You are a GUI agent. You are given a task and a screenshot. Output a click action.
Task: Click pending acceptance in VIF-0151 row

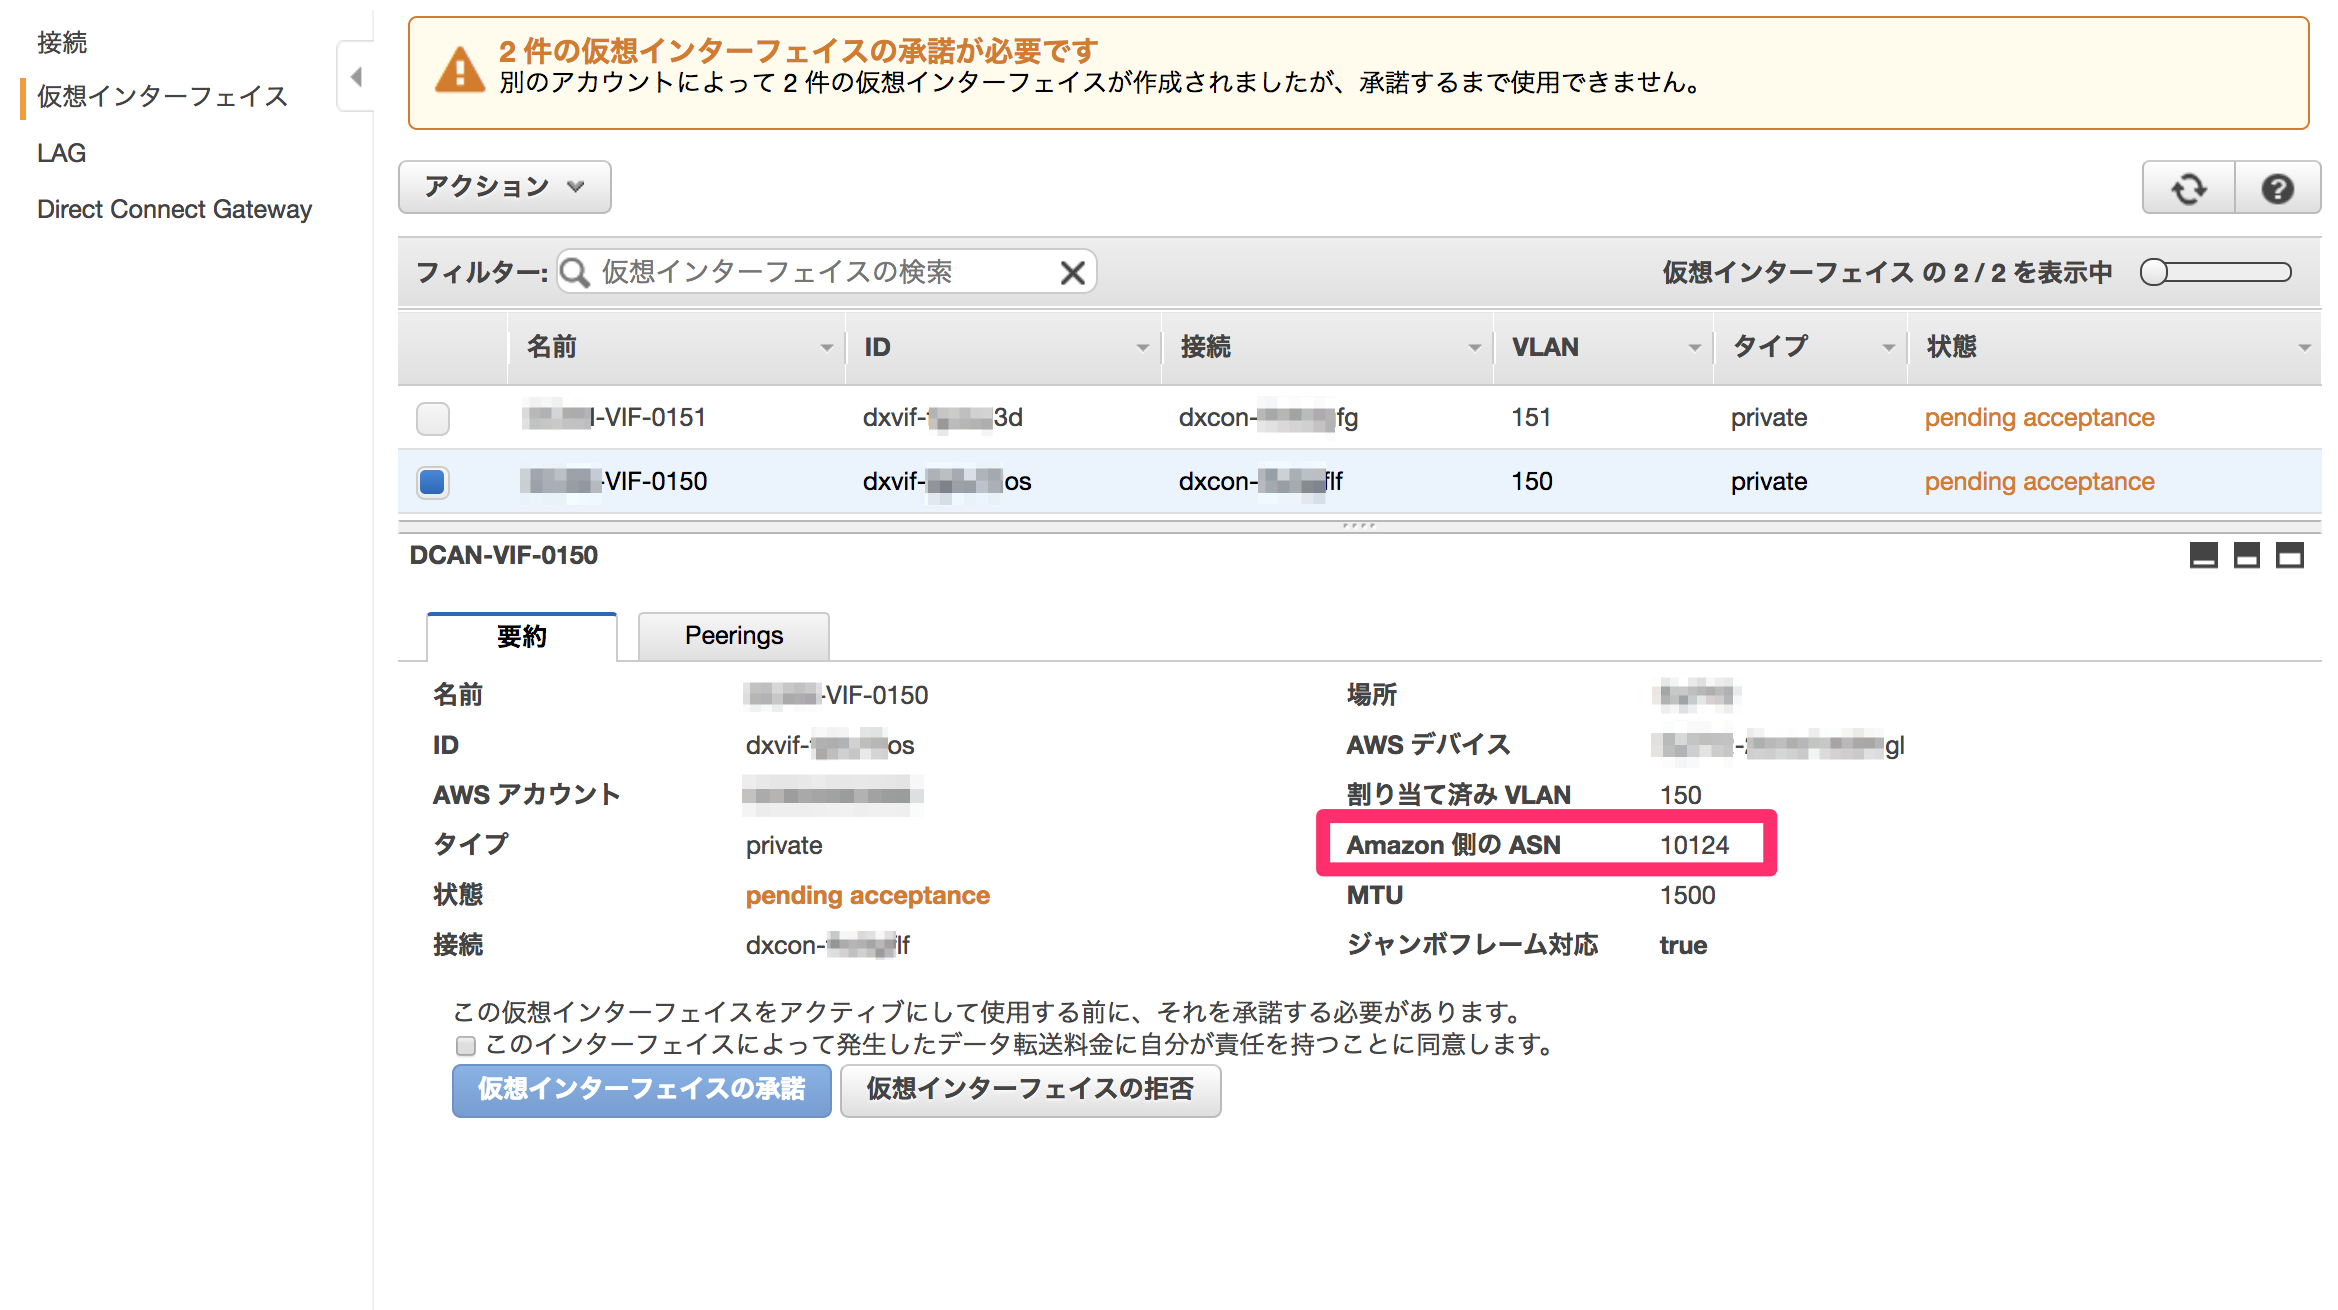[x=2039, y=418]
